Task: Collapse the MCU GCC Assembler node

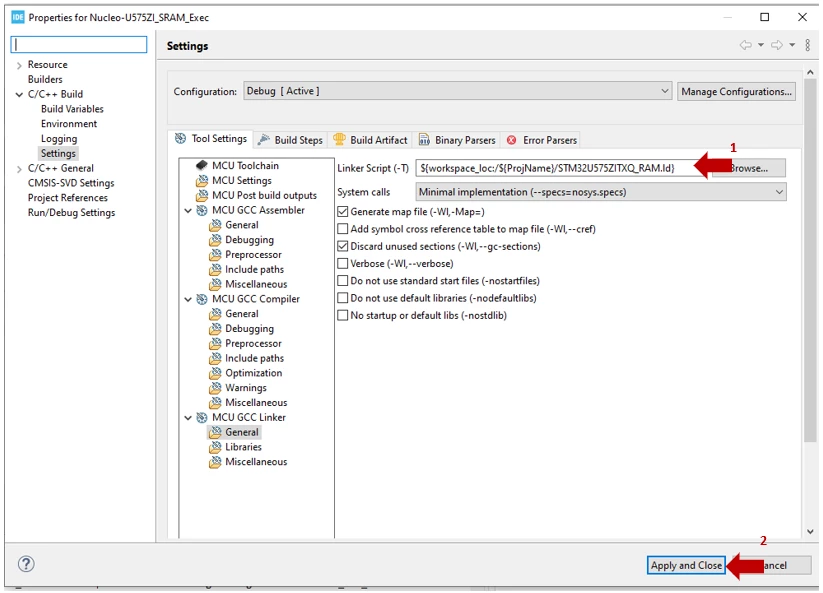Action: point(188,210)
